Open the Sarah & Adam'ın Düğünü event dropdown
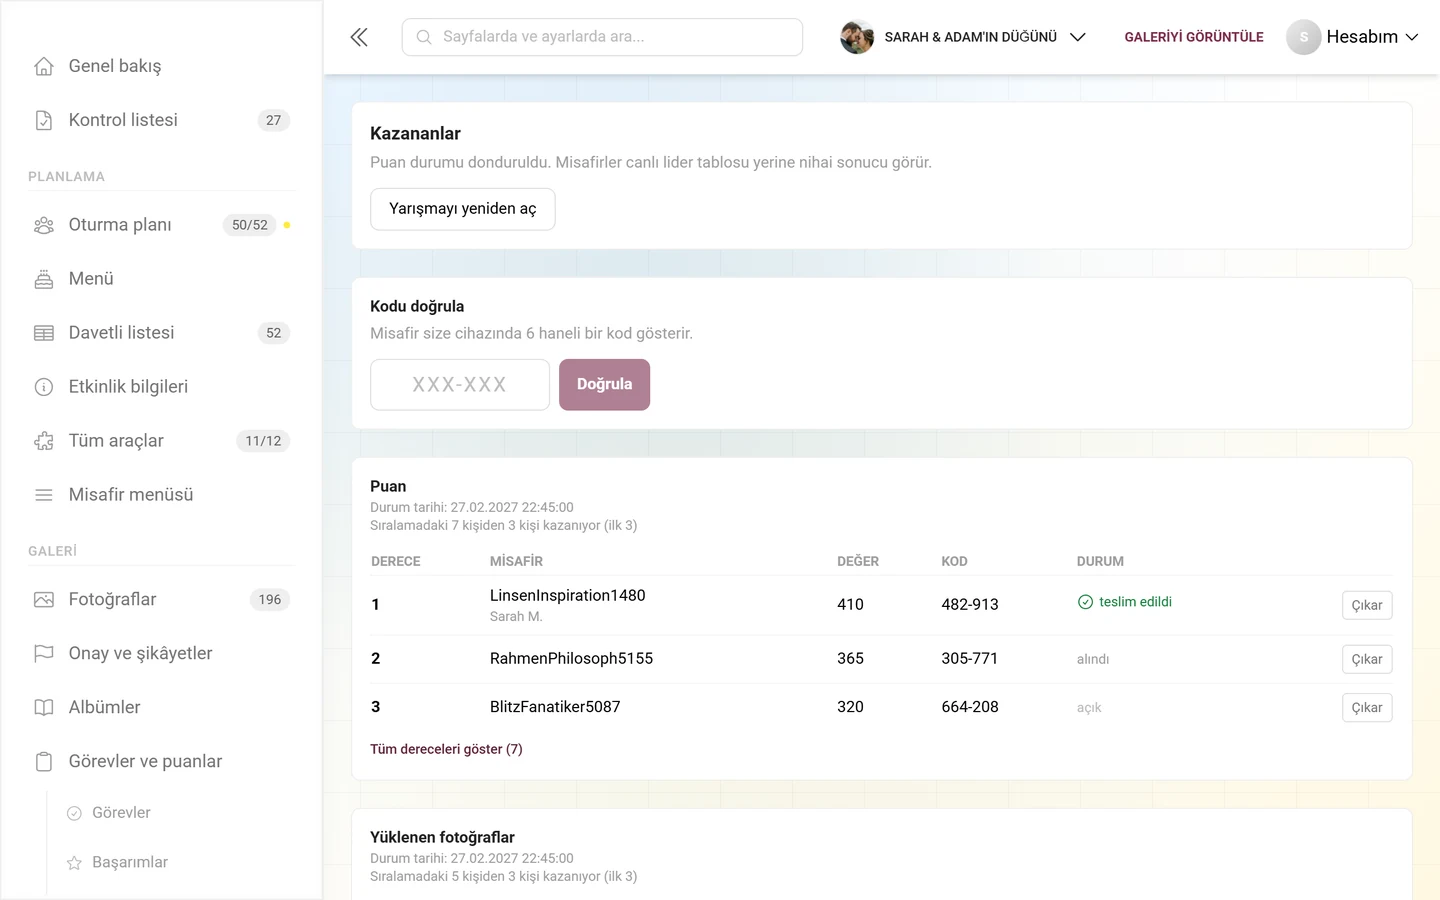The width and height of the screenshot is (1440, 900). point(964,37)
